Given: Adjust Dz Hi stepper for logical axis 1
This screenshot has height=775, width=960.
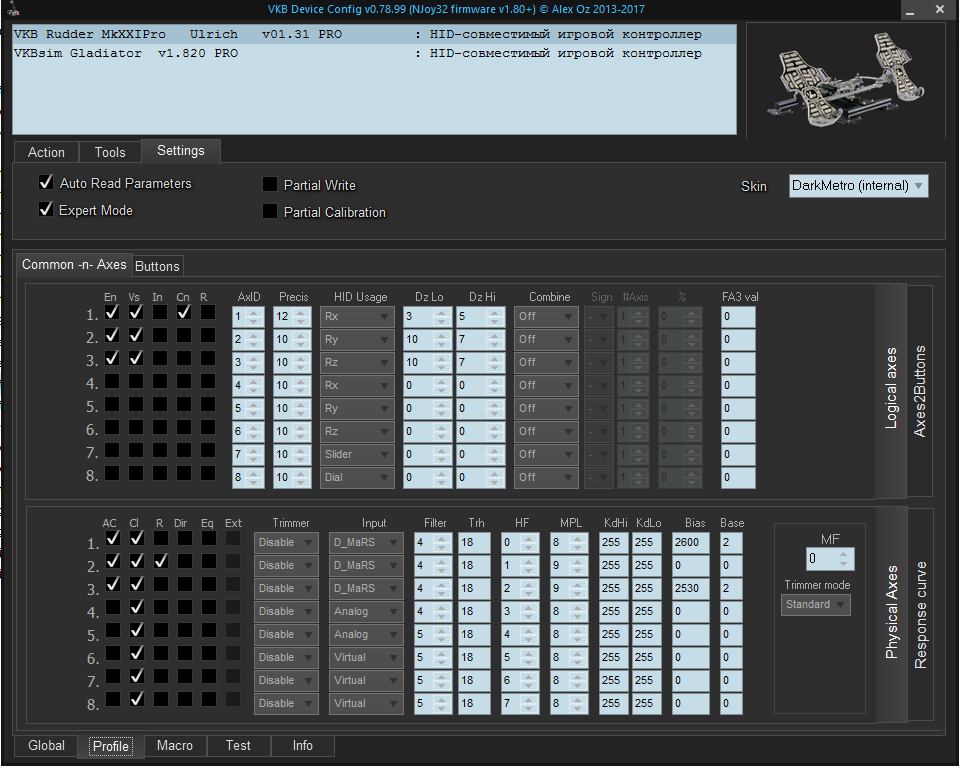Looking at the screenshot, I should coord(495,316).
